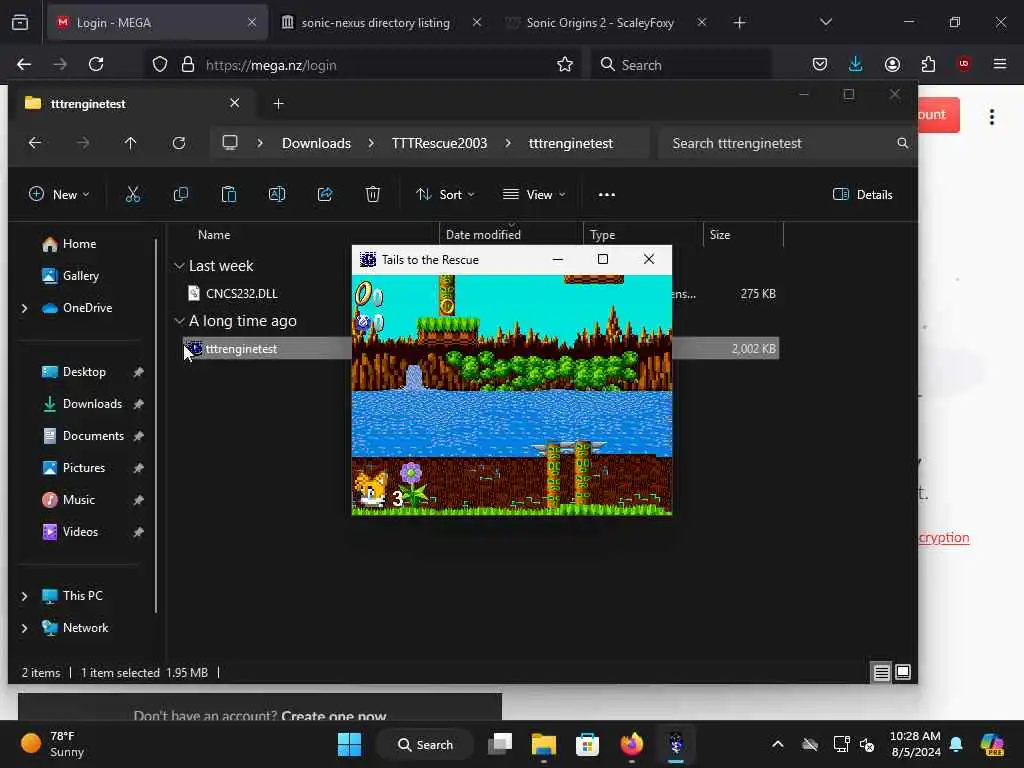Click TTTRescue2003 in the breadcrumb path
Image resolution: width=1024 pixels, height=768 pixels.
click(439, 143)
